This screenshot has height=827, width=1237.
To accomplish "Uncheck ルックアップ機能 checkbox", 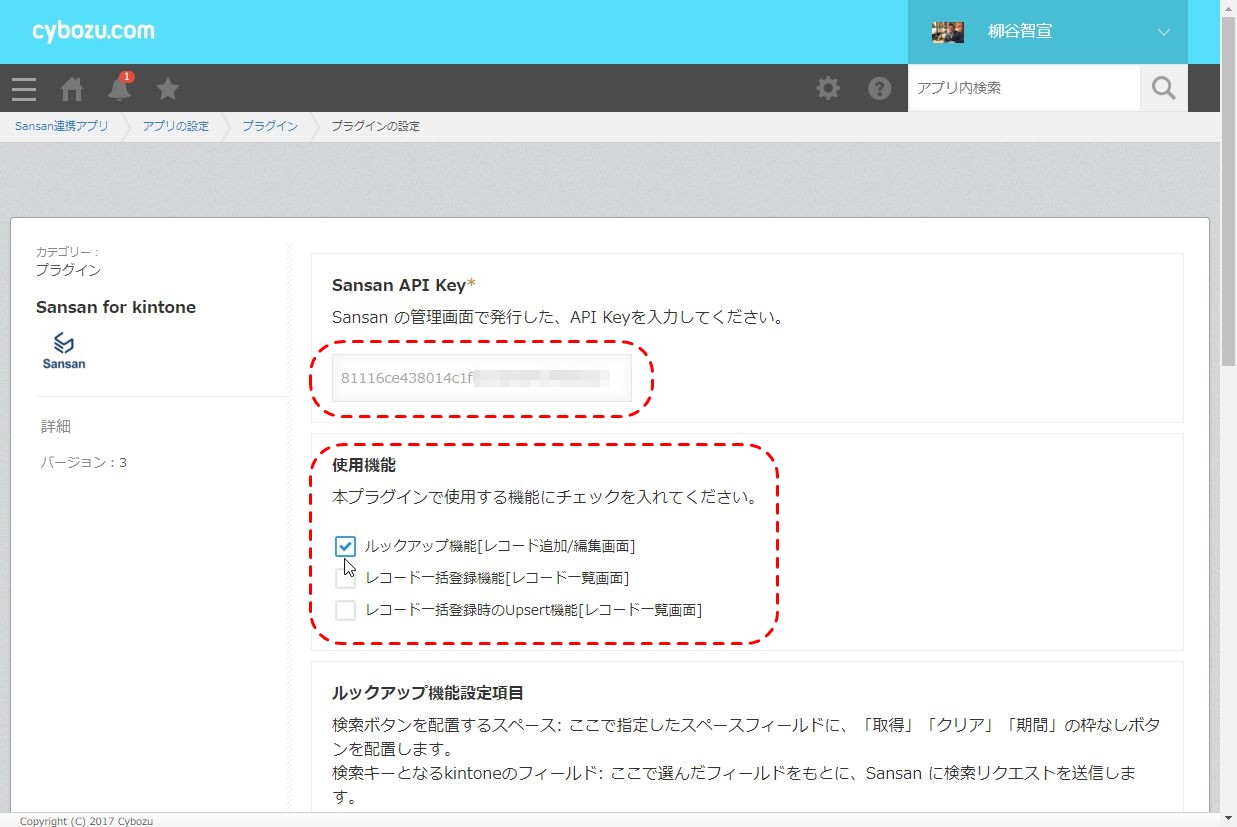I will [345, 546].
